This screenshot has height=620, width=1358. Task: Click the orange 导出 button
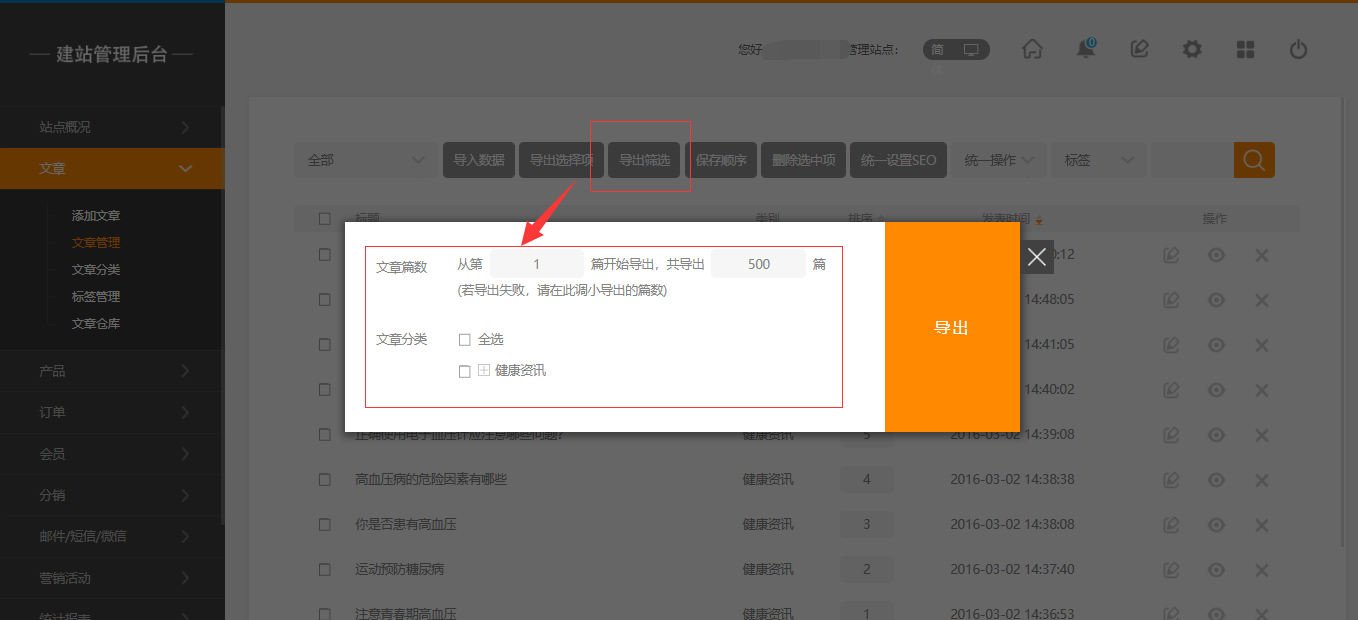coord(951,327)
